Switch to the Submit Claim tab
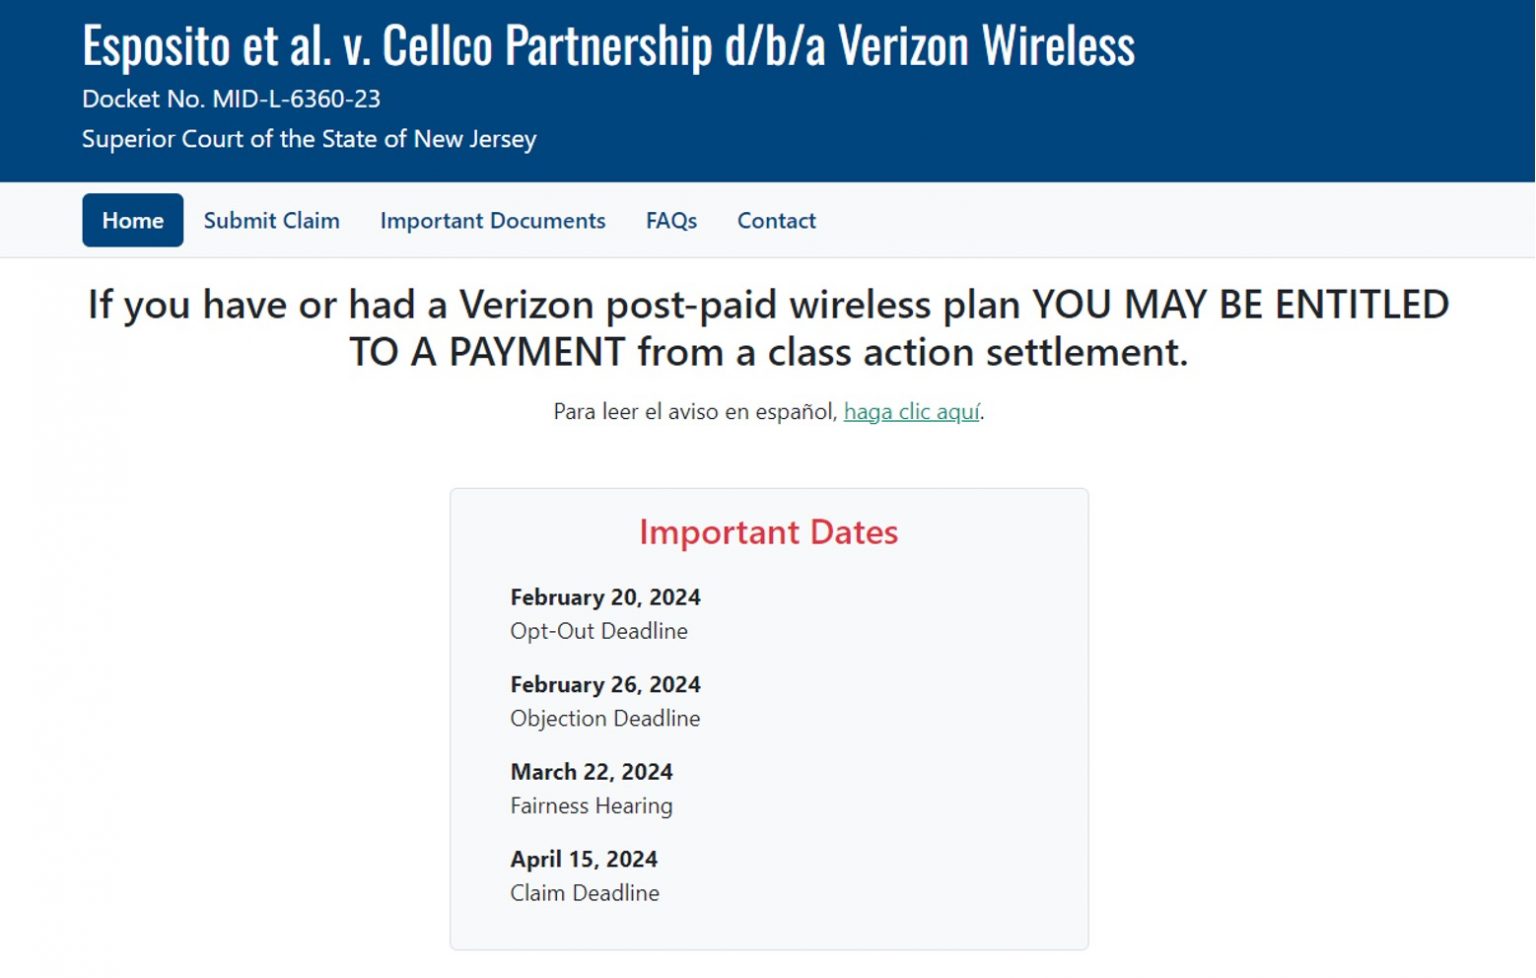Image resolution: width=1536 pixels, height=978 pixels. (x=271, y=220)
